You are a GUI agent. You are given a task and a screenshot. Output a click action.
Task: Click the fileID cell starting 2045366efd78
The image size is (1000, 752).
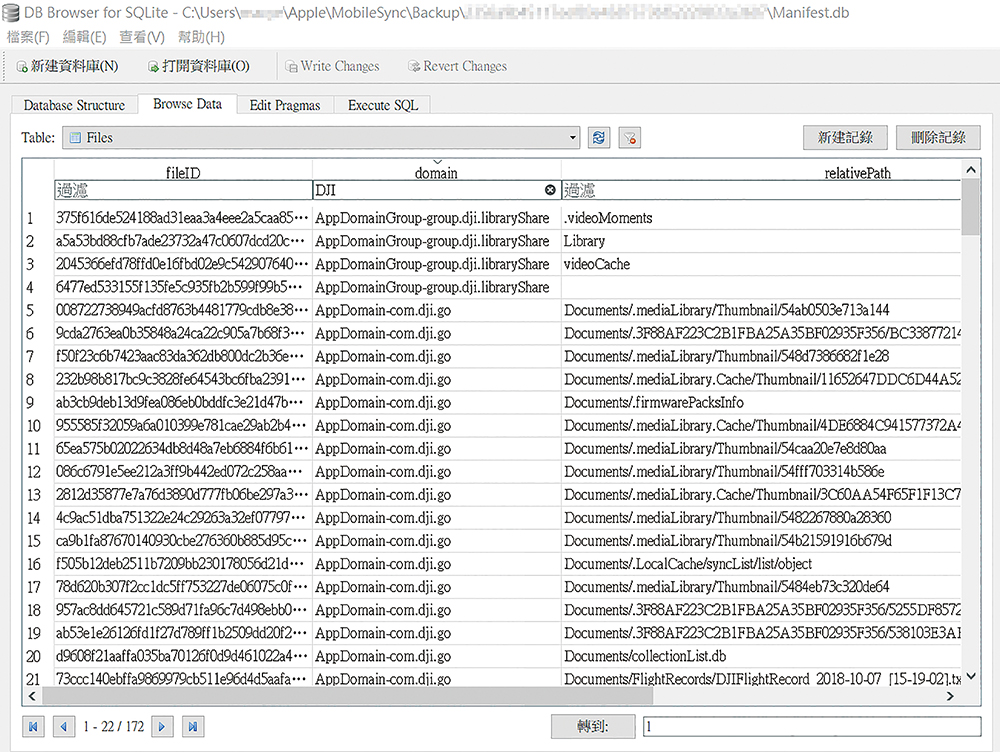(183, 264)
